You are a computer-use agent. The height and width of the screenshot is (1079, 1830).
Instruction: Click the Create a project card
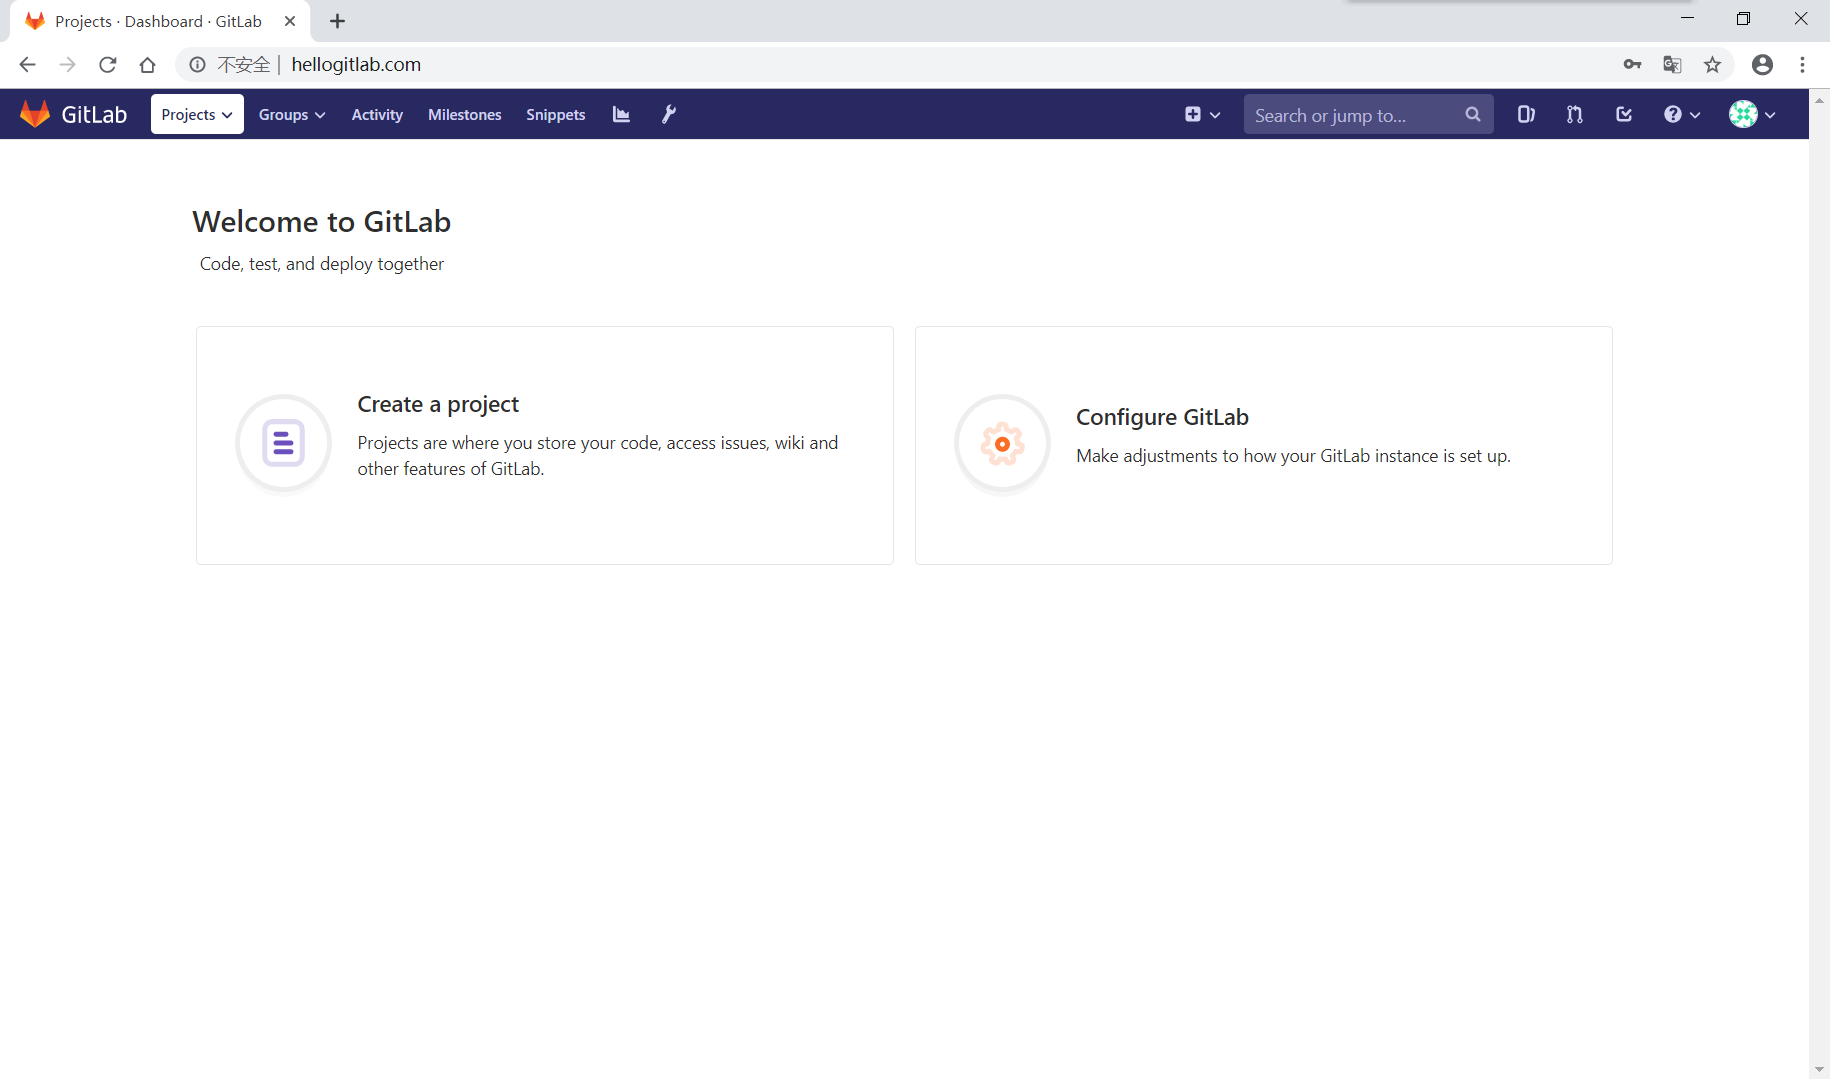(x=545, y=445)
